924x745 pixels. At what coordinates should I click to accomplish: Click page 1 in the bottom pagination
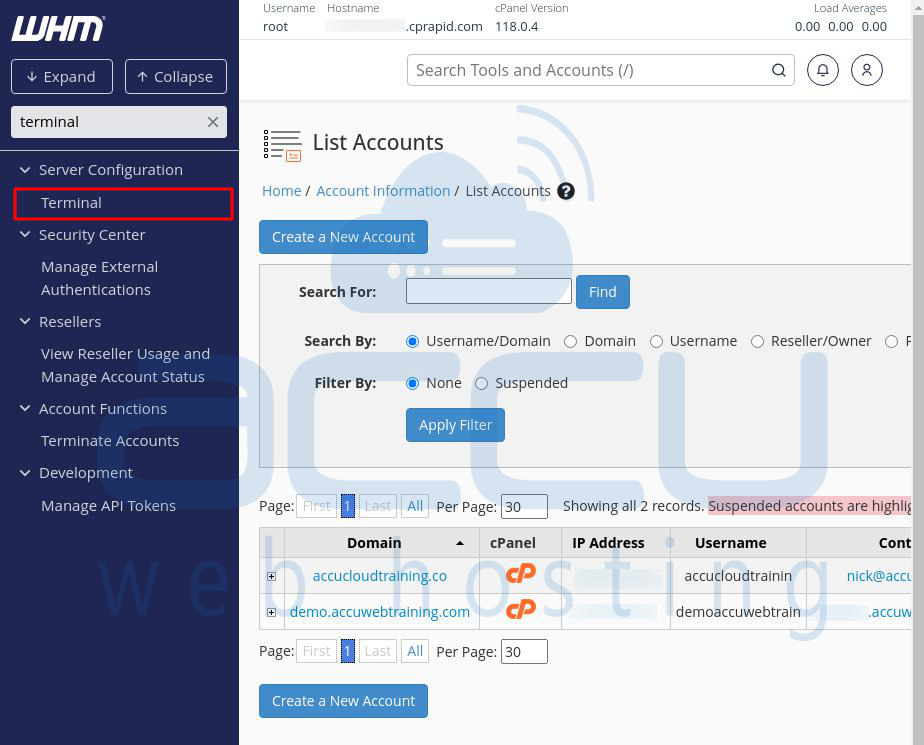(x=348, y=651)
